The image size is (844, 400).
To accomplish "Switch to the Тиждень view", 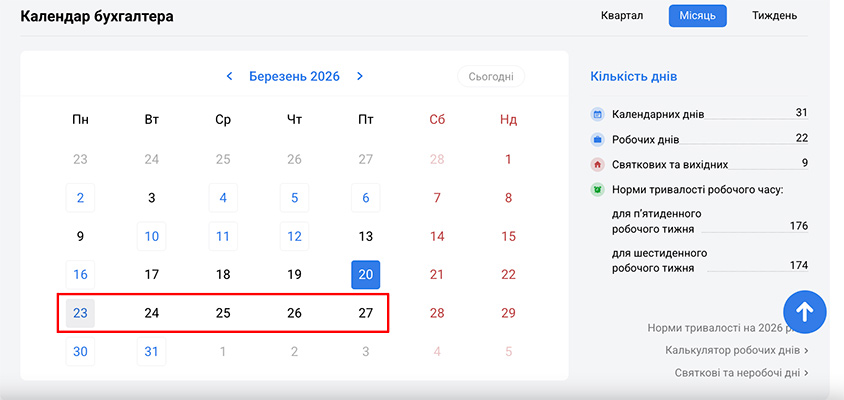I will (774, 16).
